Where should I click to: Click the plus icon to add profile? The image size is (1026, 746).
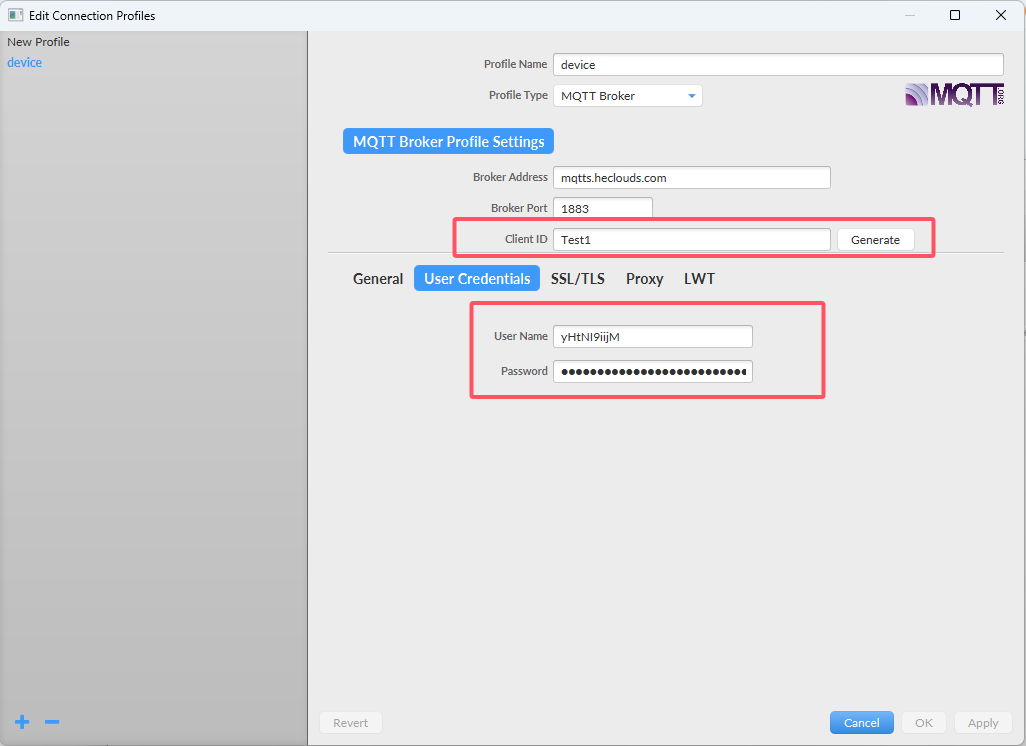(22, 722)
